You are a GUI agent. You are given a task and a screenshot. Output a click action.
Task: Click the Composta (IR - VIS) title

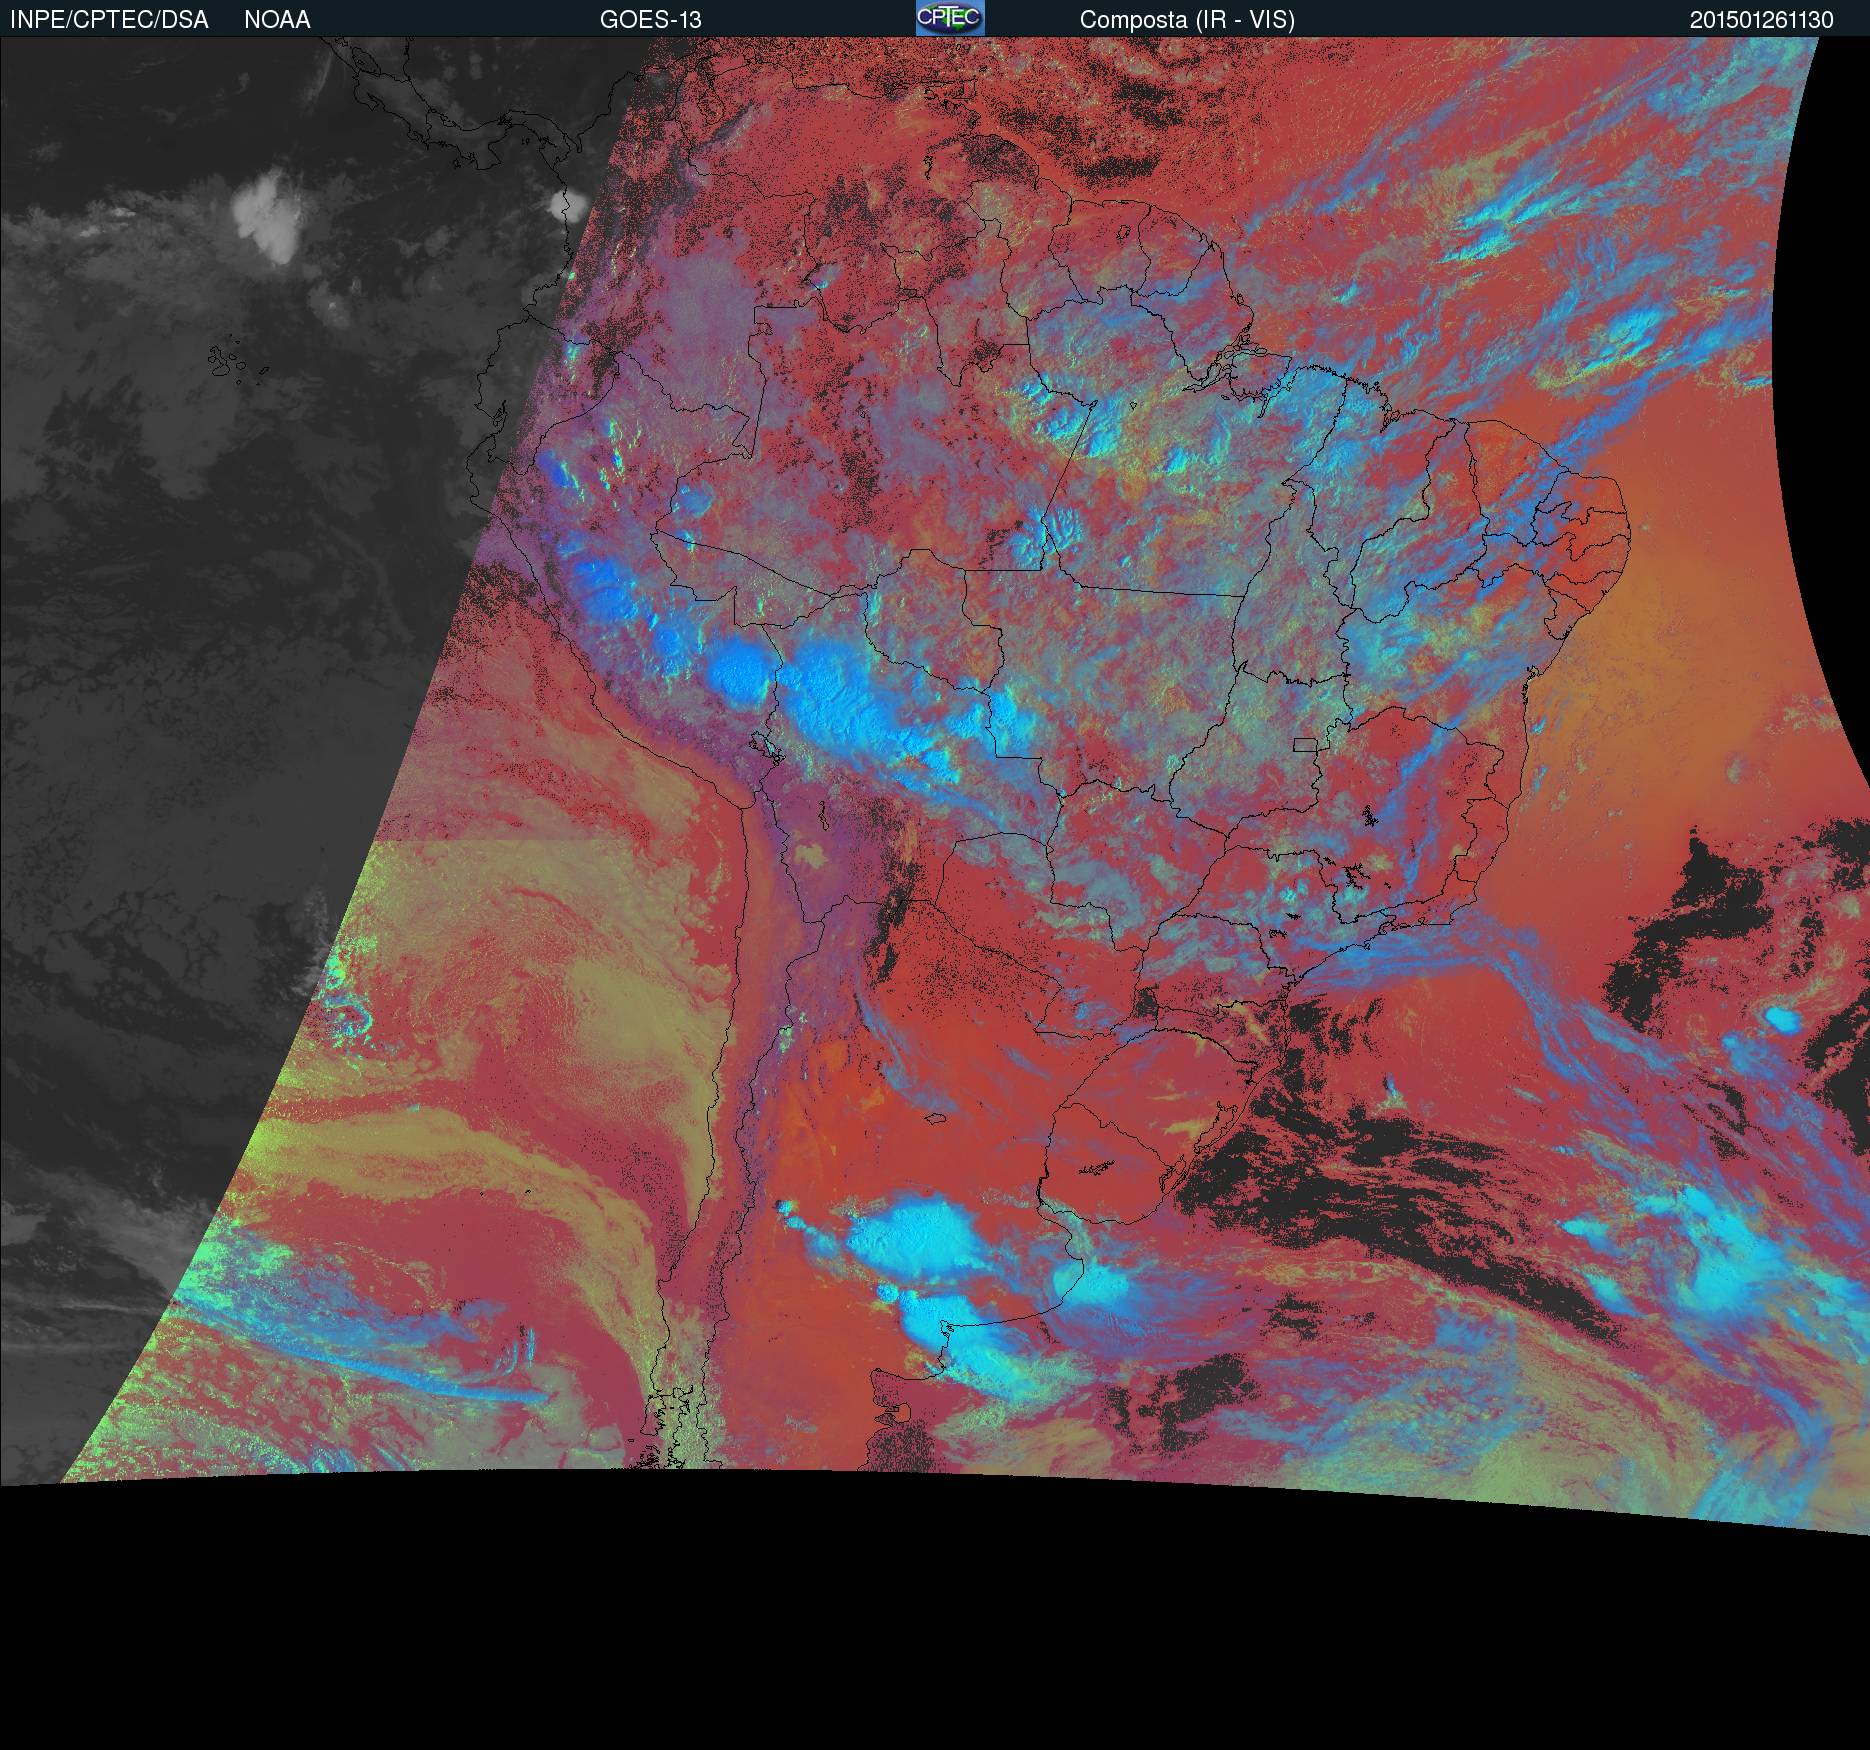[1187, 20]
